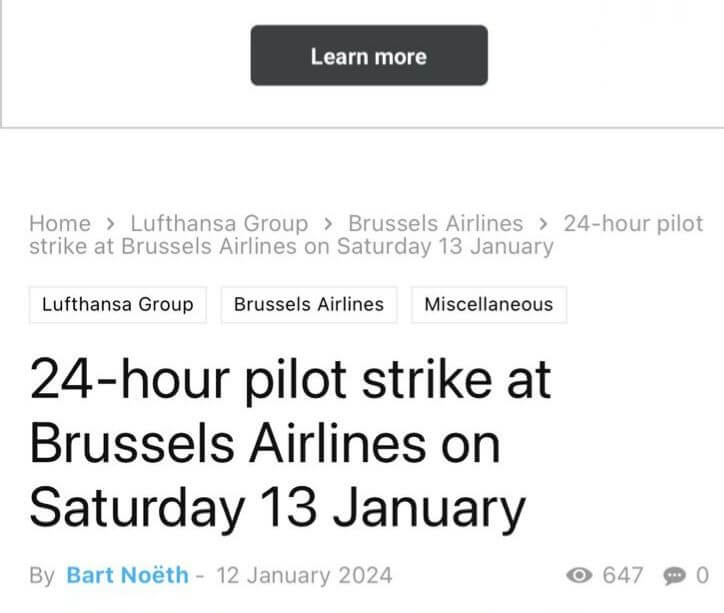This screenshot has height=613, width=724.
Task: Click the 'By' author prefix label
Action: pos(42,576)
